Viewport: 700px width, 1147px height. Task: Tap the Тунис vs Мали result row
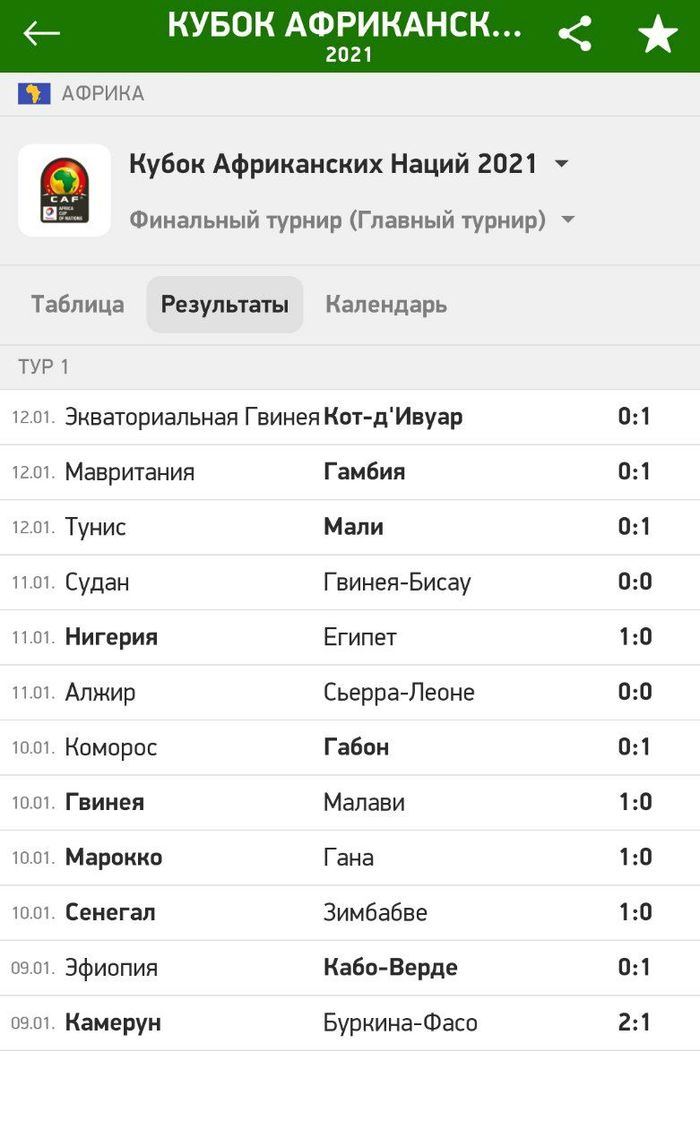tap(350, 527)
